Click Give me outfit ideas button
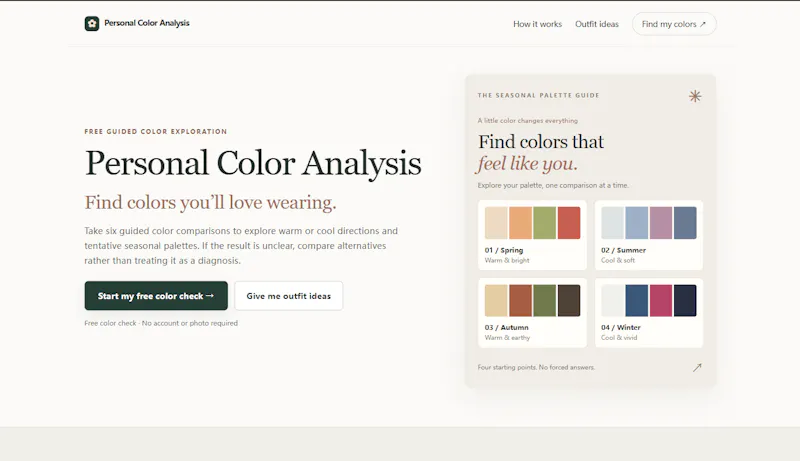Image resolution: width=800 pixels, height=461 pixels. pyautogui.click(x=289, y=296)
